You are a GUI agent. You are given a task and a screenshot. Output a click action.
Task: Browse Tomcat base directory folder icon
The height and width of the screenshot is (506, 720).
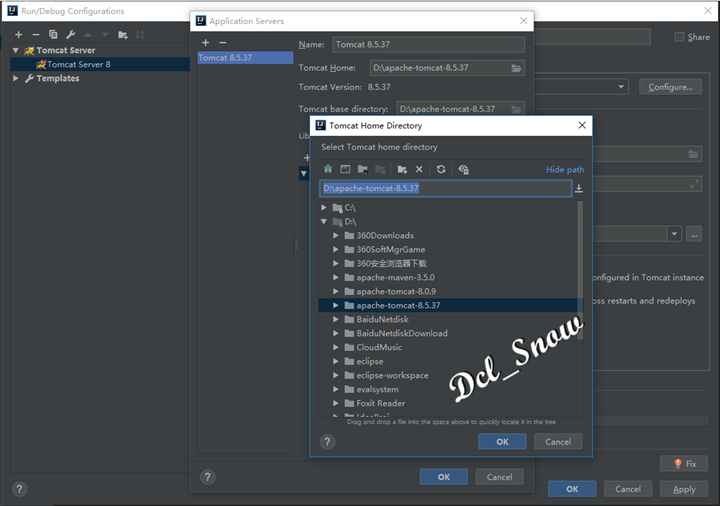tap(517, 109)
